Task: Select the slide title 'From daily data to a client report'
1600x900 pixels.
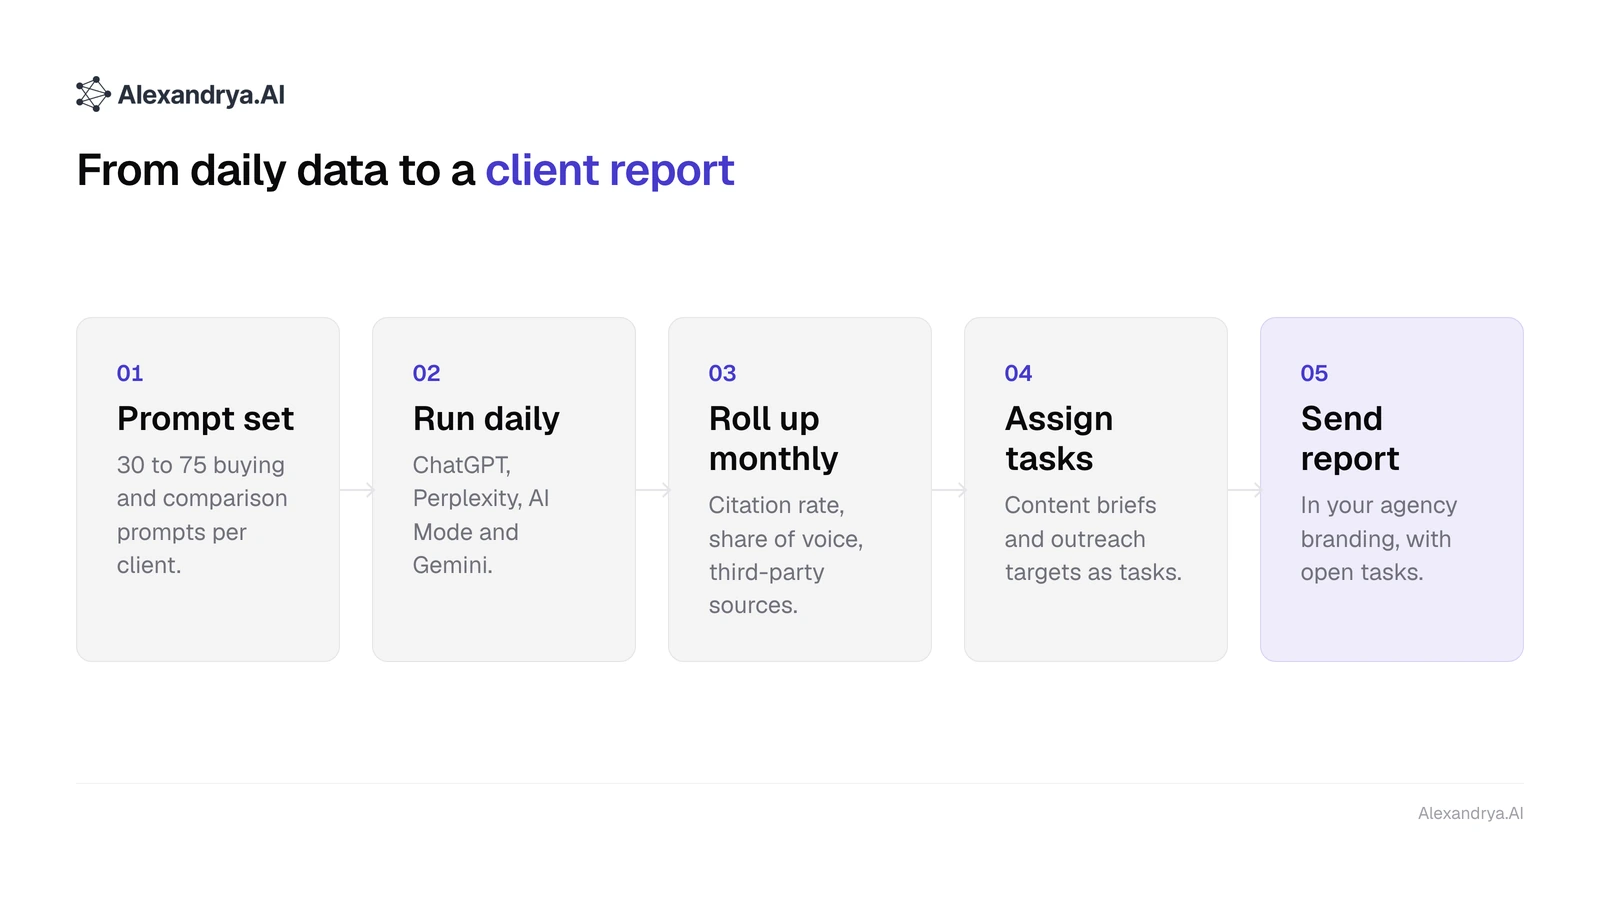Action: click(405, 170)
